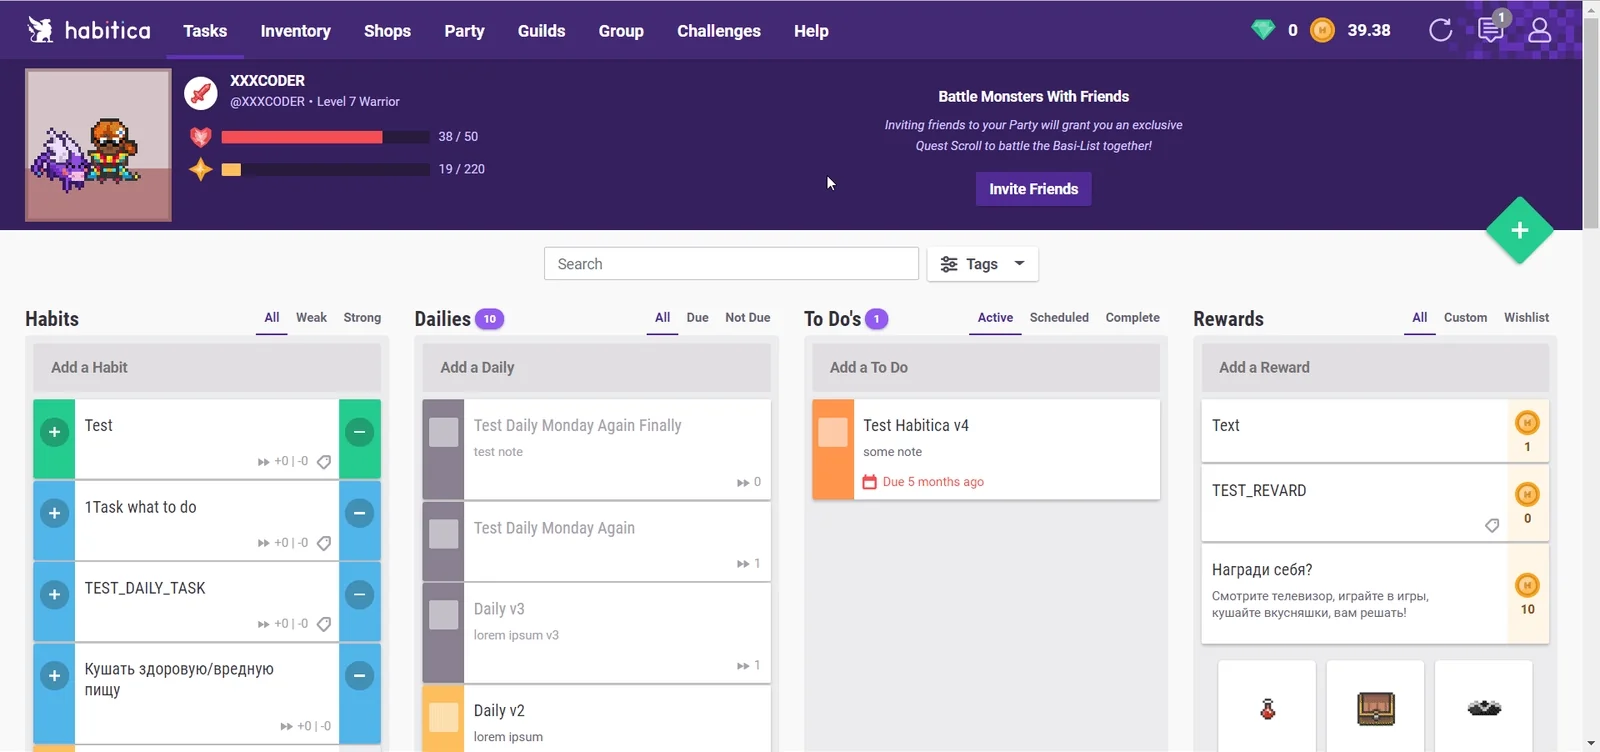Score up the 1Task what to do habit
The width and height of the screenshot is (1600, 752).
point(54,513)
